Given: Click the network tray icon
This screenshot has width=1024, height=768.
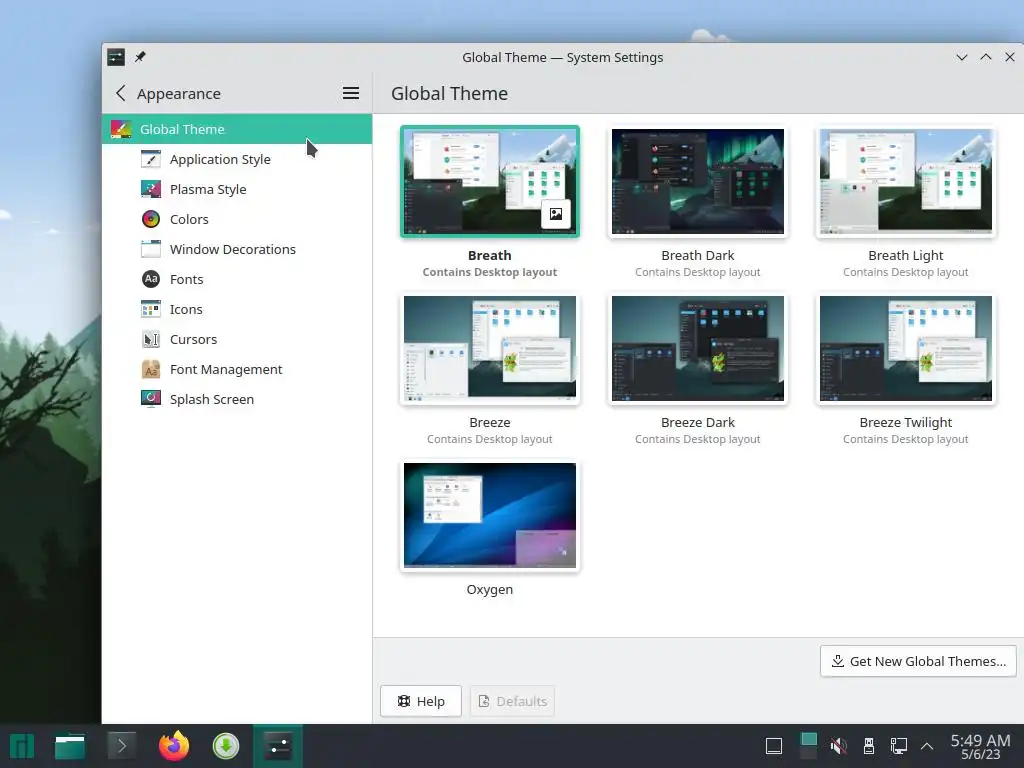Looking at the screenshot, I should point(899,746).
